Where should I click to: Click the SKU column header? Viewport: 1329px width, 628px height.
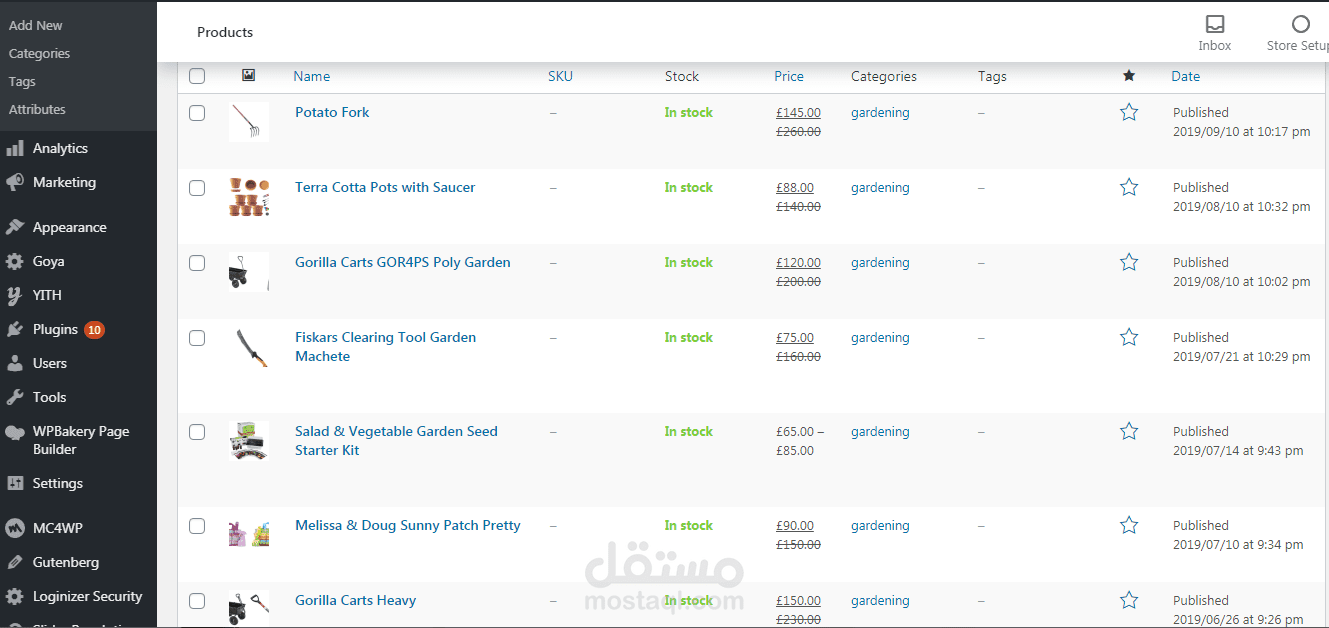pyautogui.click(x=560, y=76)
